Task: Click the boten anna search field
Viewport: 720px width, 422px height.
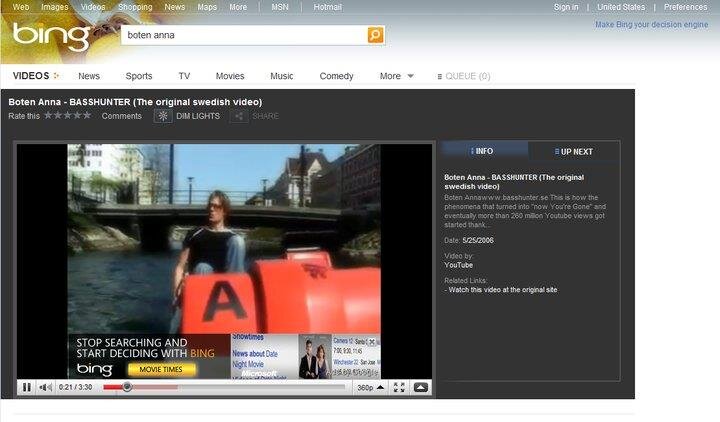Action: 244,35
